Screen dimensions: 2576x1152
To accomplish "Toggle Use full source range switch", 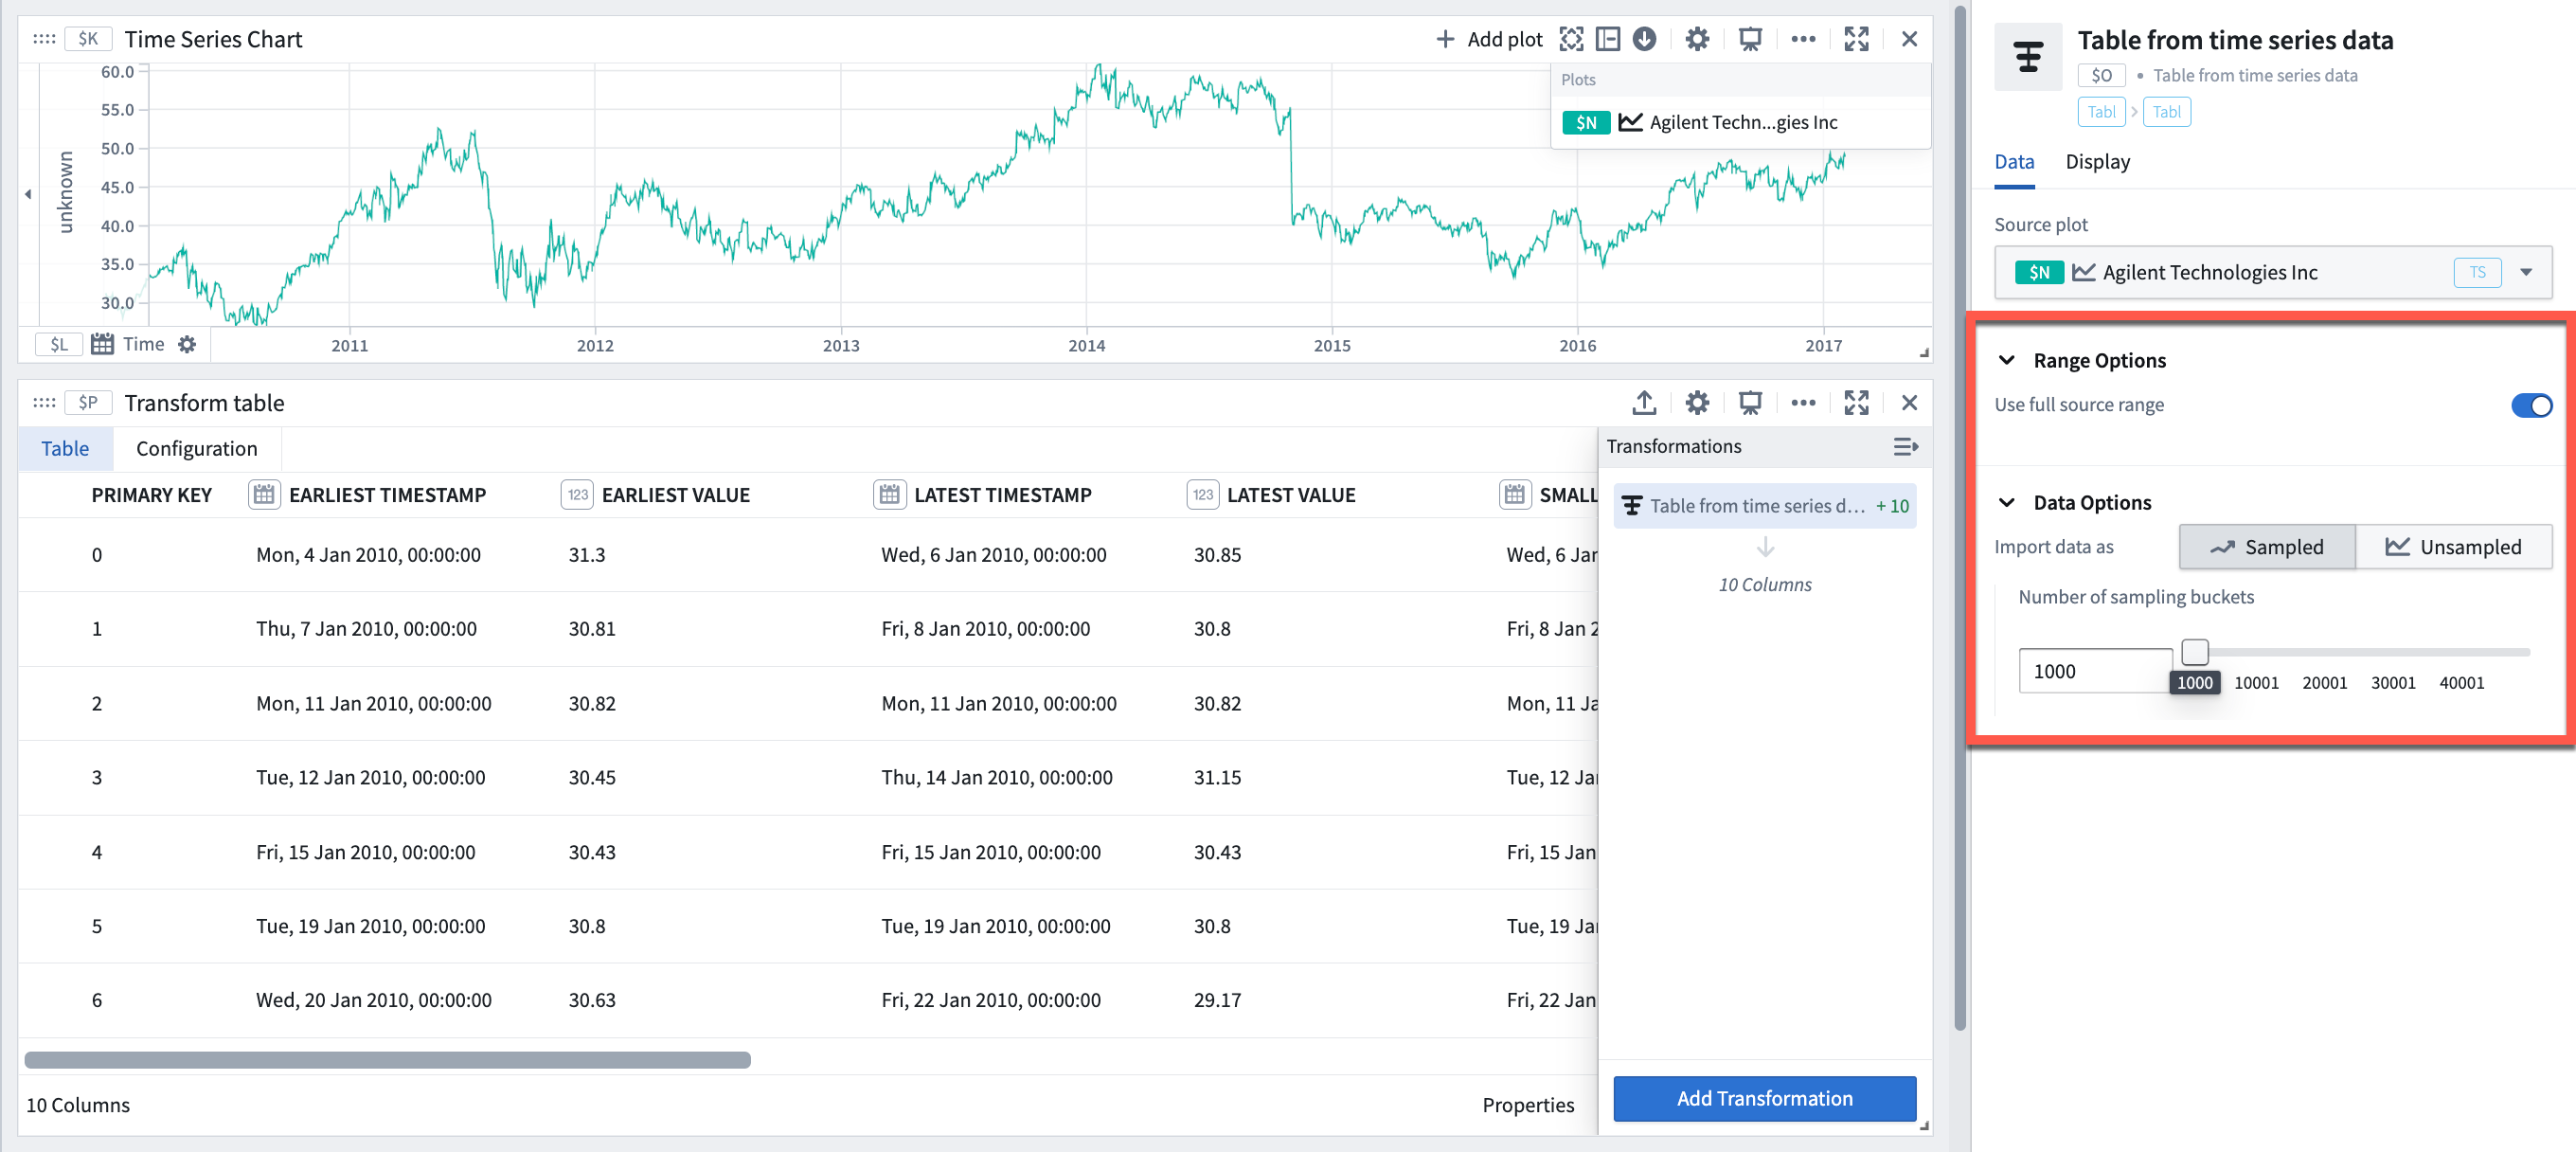I will (x=2531, y=405).
